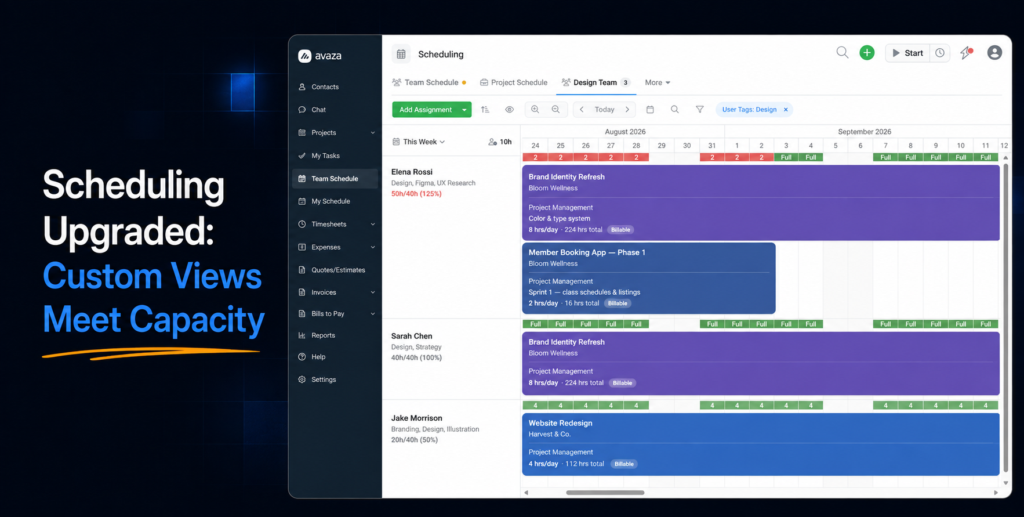Select Team Schedule in sidebar
The width and height of the screenshot is (1024, 517).
[334, 179]
